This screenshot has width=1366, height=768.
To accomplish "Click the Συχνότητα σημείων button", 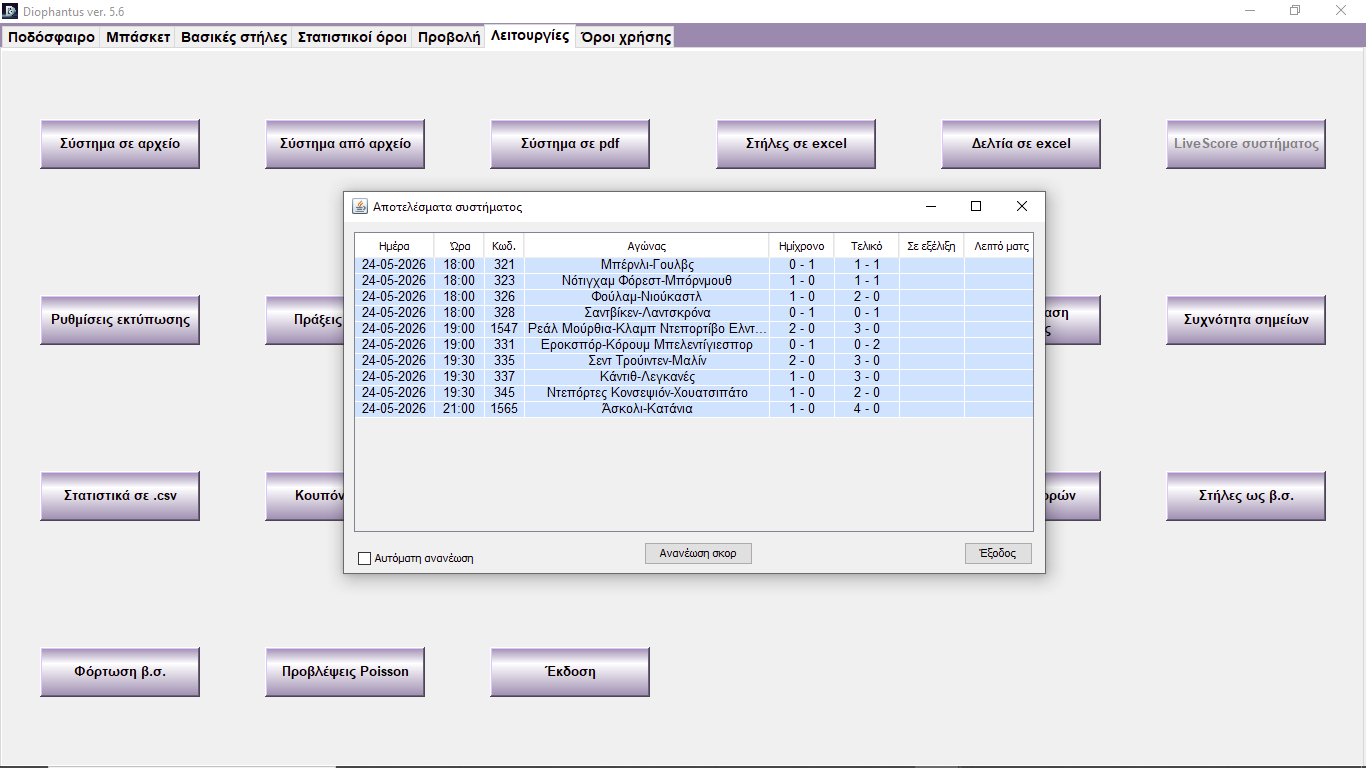I will [1246, 320].
